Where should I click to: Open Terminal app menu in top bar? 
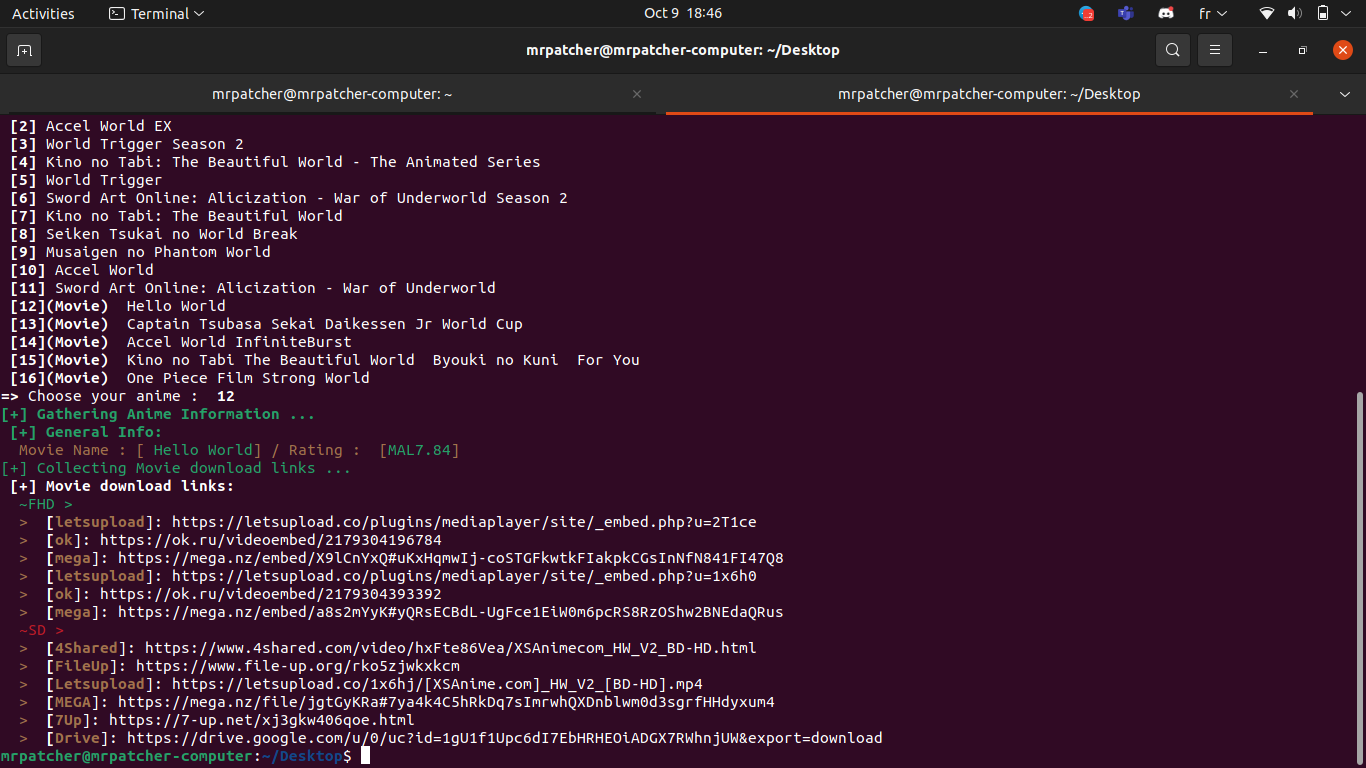tap(156, 13)
